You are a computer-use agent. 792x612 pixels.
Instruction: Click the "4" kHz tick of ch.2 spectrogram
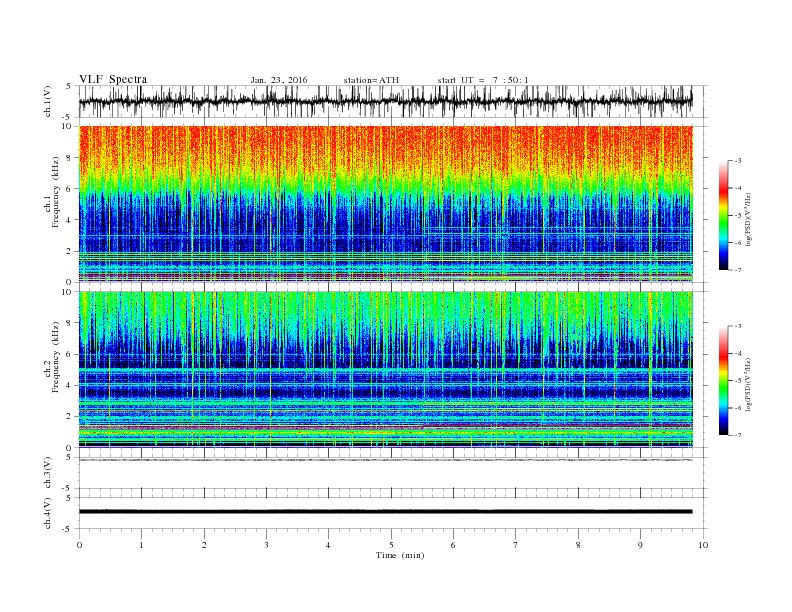coord(70,385)
